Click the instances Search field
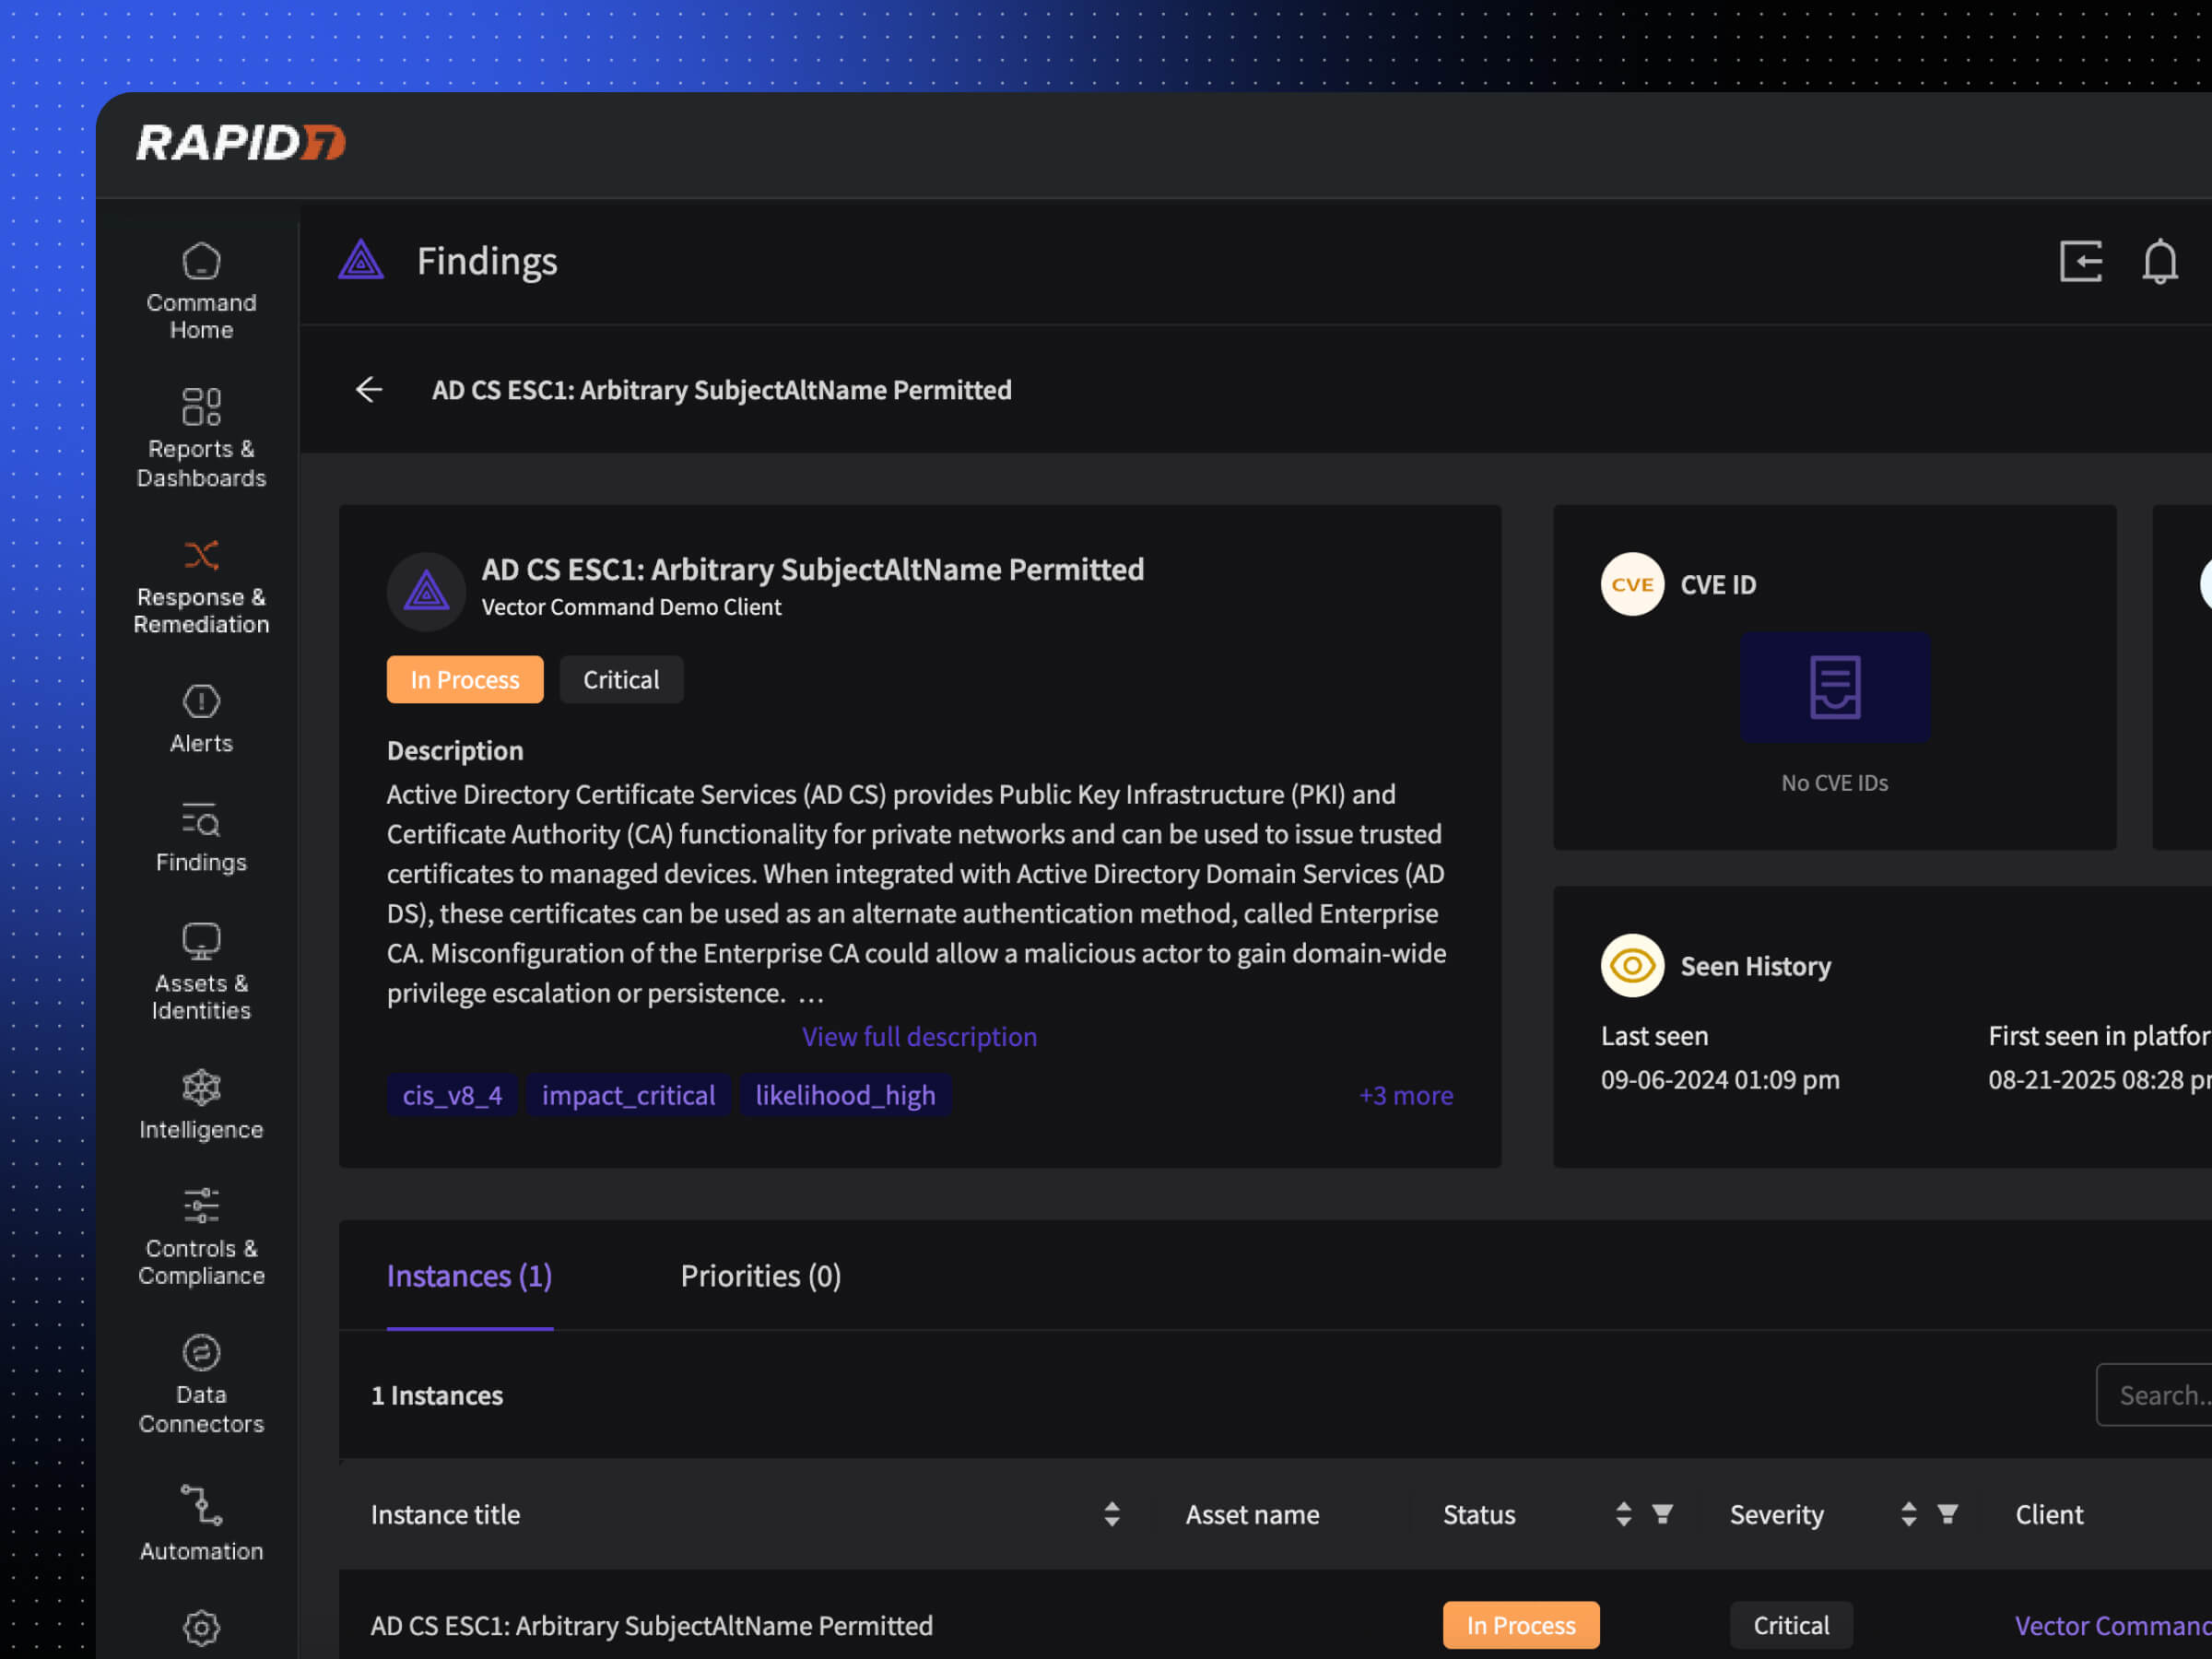2212x1659 pixels. 2160,1395
